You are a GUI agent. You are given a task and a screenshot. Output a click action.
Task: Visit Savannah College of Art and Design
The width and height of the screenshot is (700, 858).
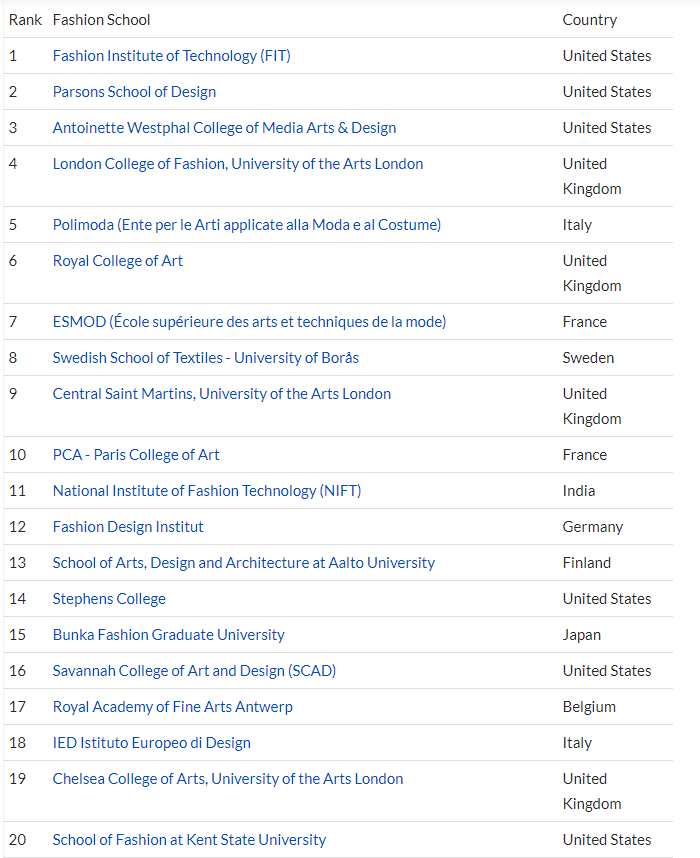click(194, 671)
